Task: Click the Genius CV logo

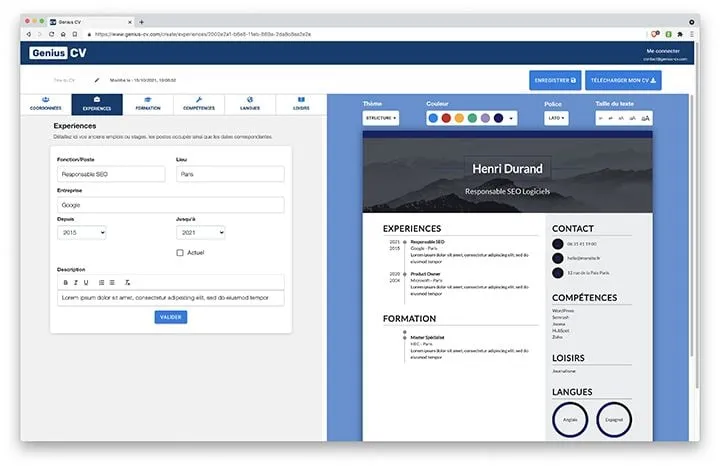Action: point(58,53)
